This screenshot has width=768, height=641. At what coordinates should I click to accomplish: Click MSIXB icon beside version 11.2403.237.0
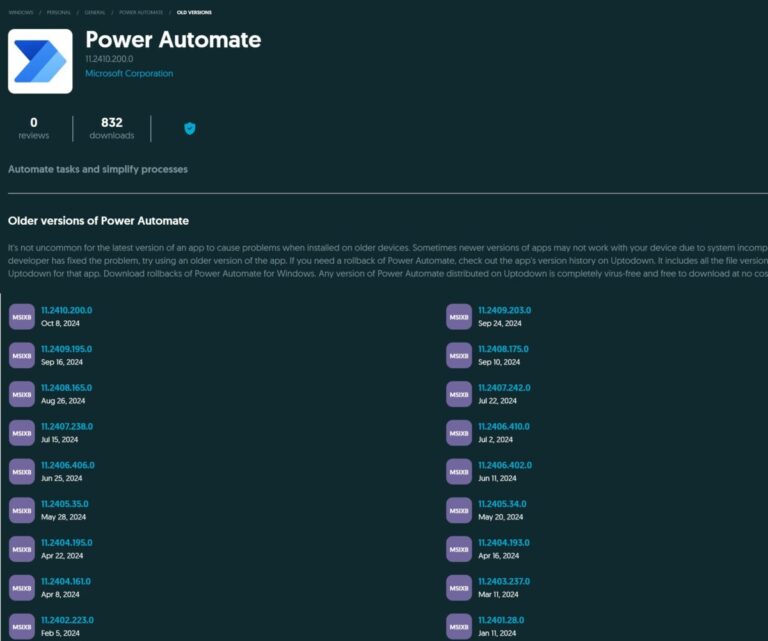459,588
